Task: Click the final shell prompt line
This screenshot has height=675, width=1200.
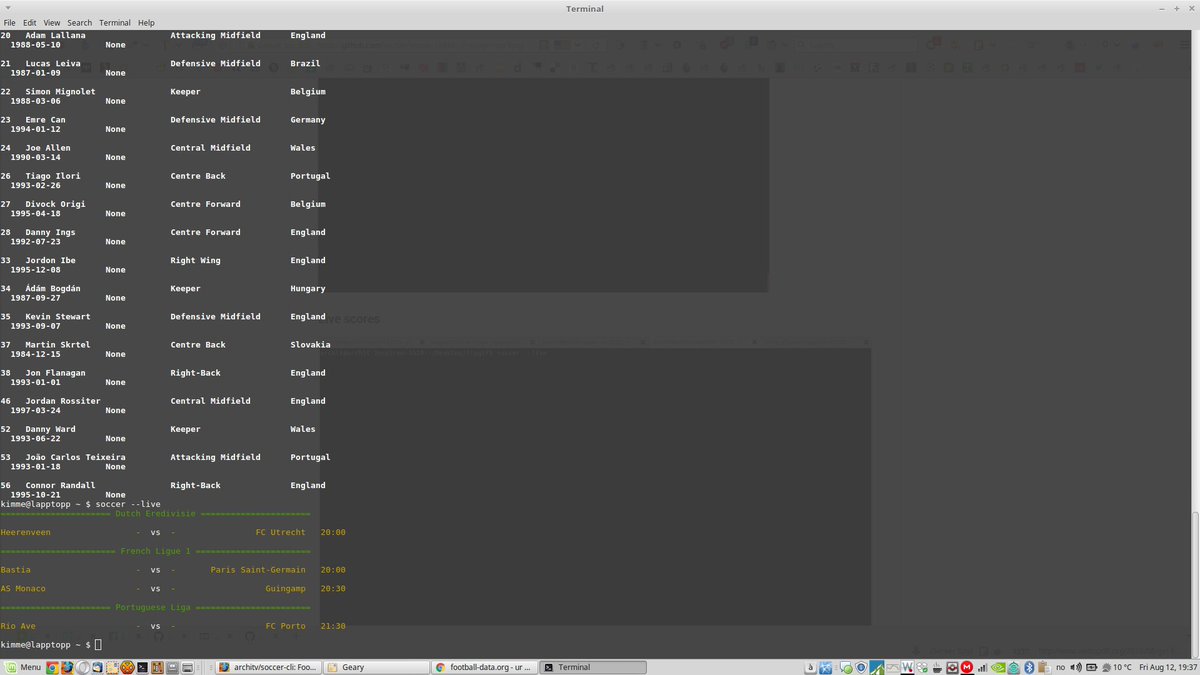Action: pos(50,645)
